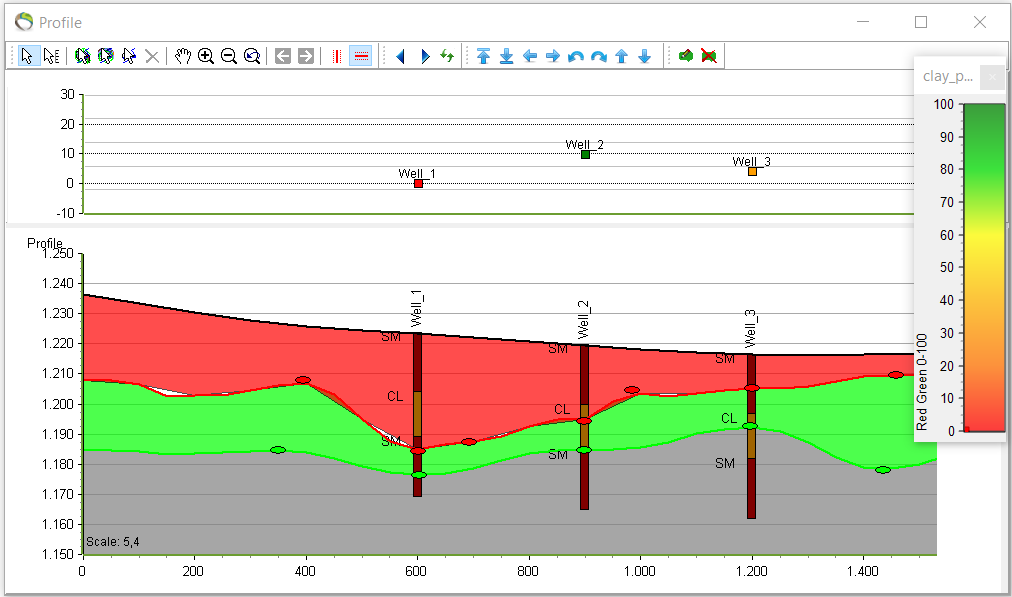Click the light blue right arrow
Viewport: 1012px width, 597px height.
(x=553, y=56)
